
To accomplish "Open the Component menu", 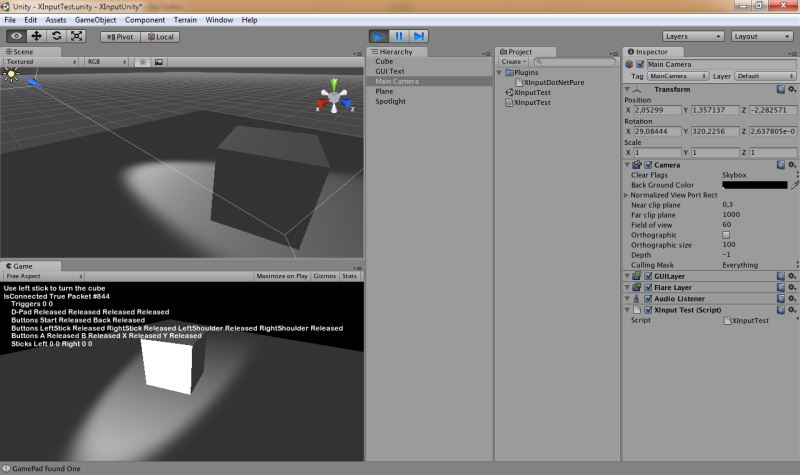I will 145,20.
